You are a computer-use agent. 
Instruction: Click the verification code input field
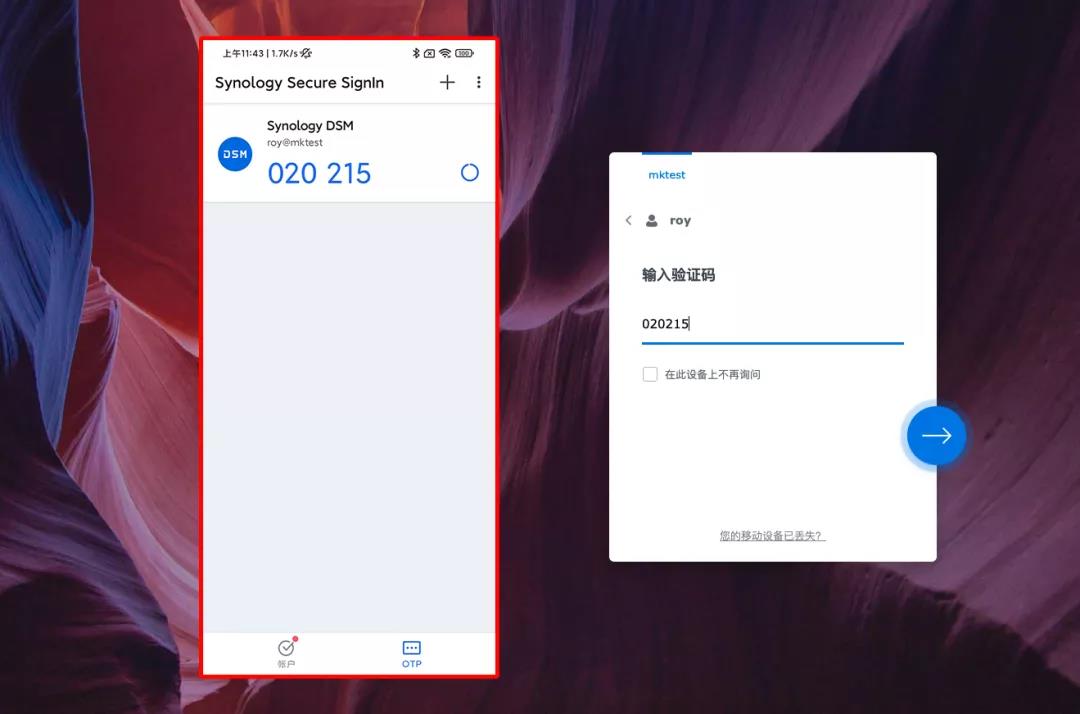772,324
